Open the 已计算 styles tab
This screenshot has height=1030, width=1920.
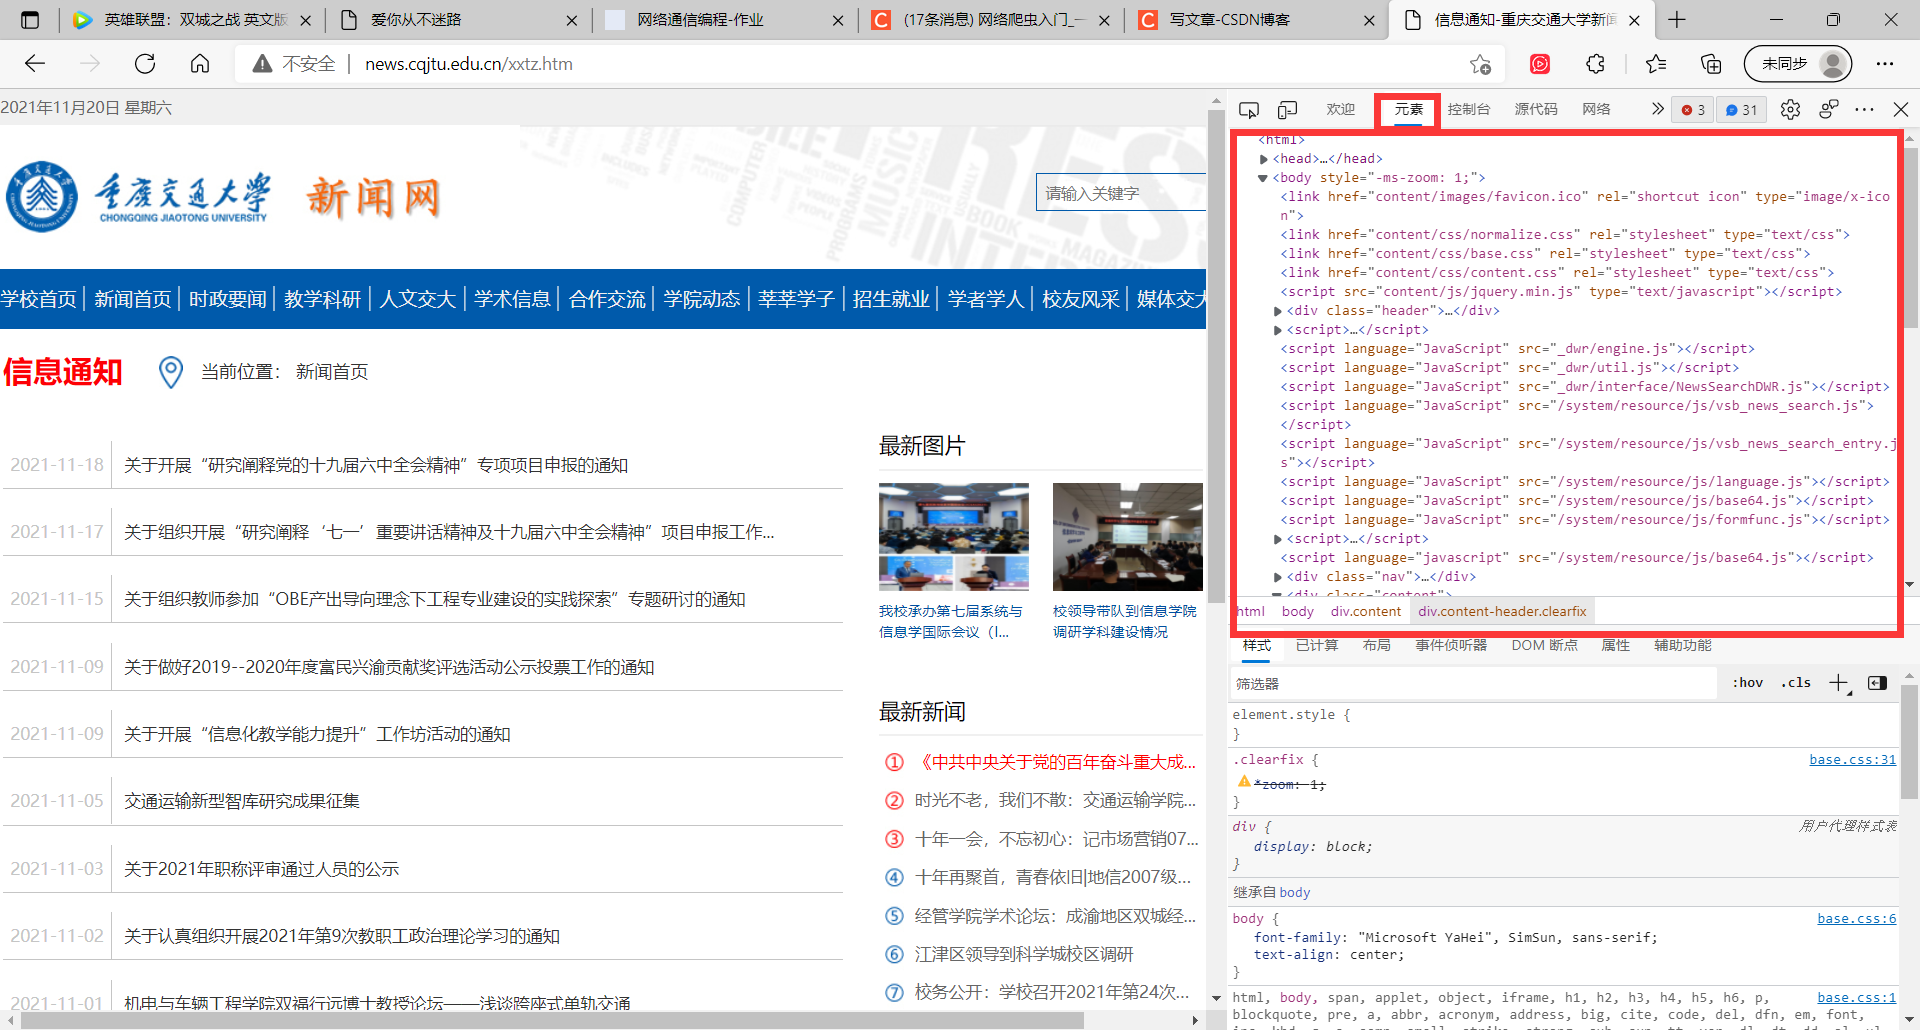click(x=1316, y=645)
